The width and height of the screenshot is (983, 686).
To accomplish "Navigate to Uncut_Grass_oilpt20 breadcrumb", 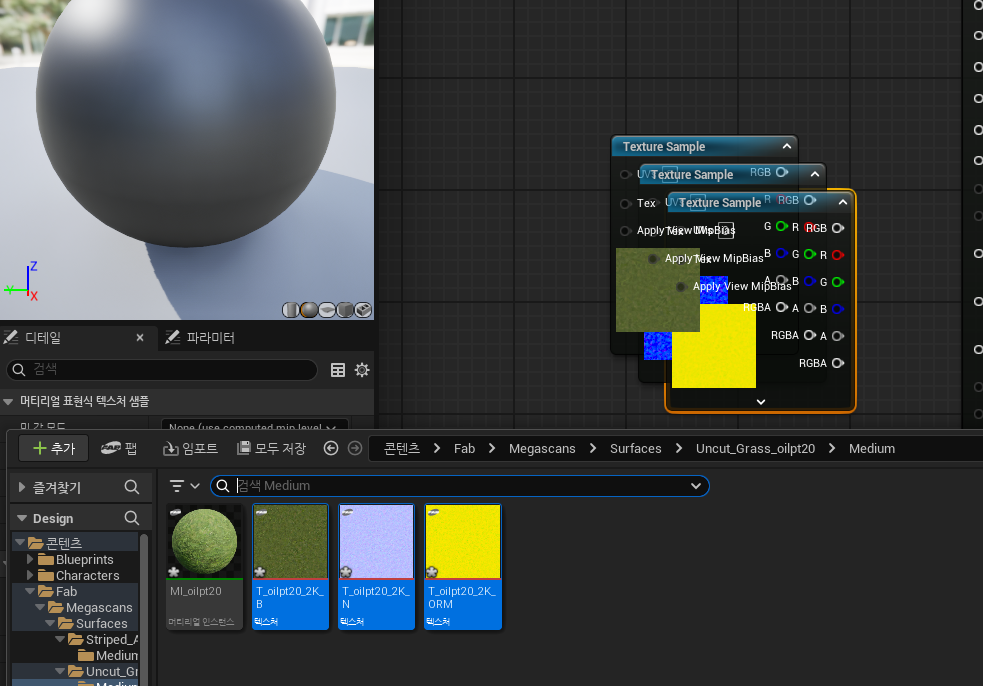I will [755, 448].
